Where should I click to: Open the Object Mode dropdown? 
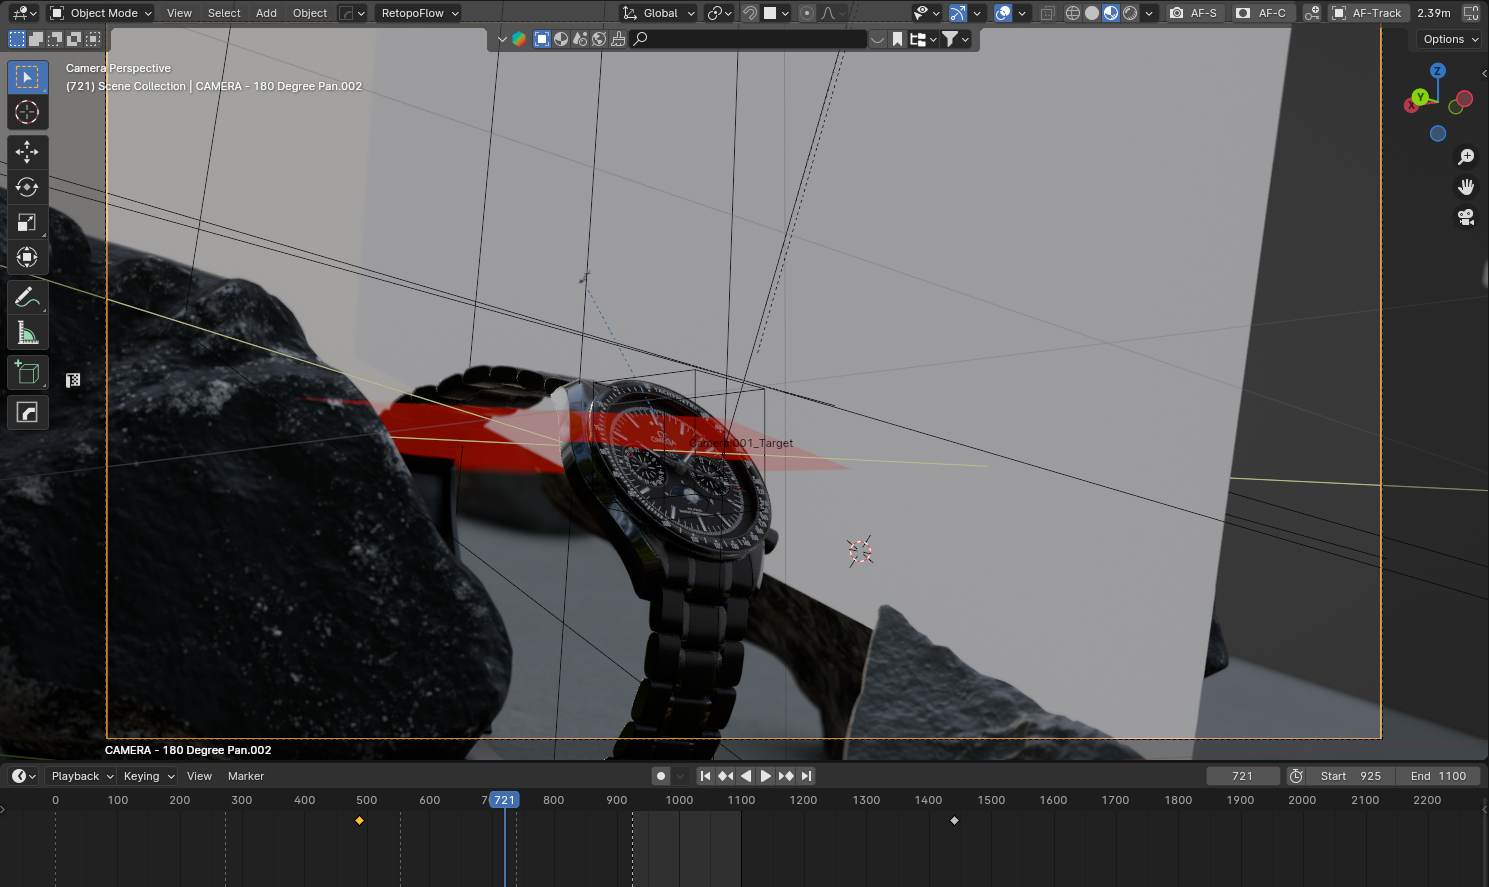click(x=101, y=13)
